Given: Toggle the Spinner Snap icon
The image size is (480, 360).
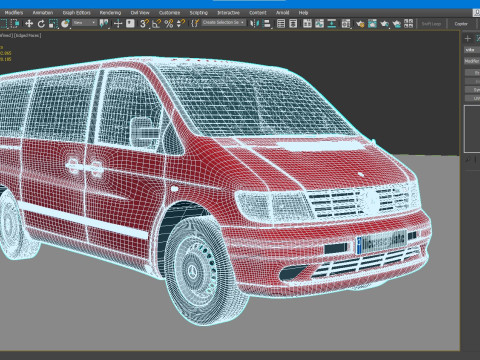Looking at the screenshot, I should pos(181,24).
